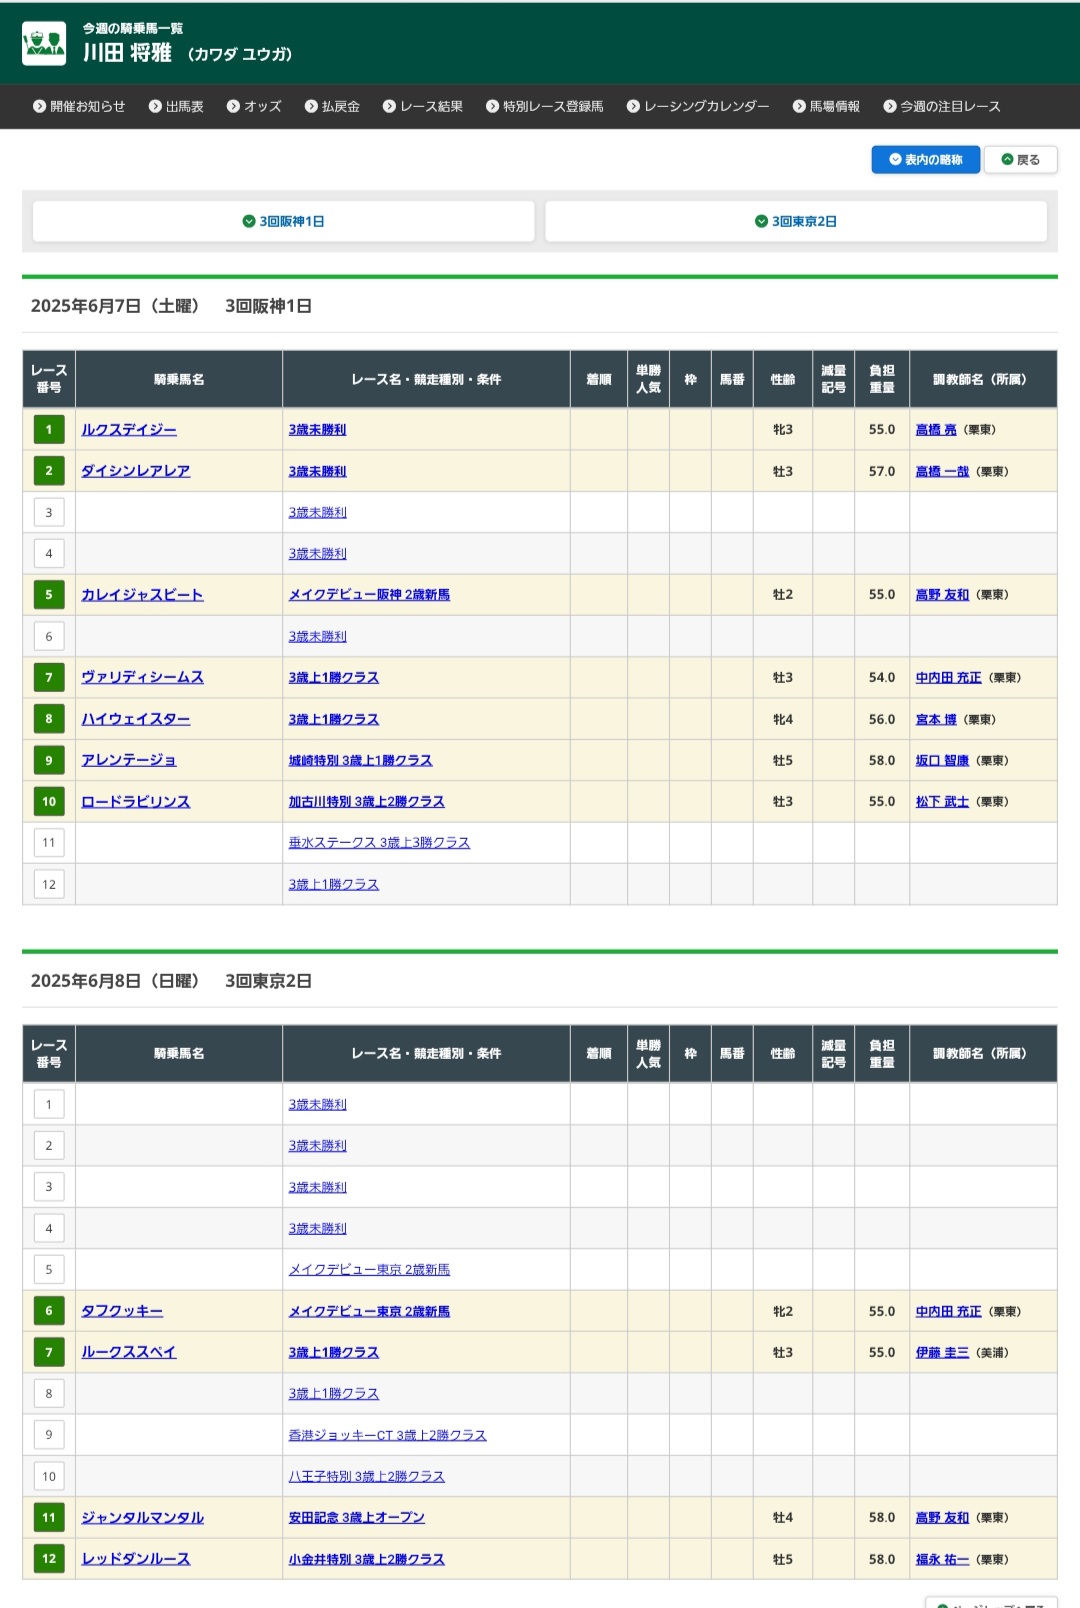The height and width of the screenshot is (1608, 1080).
Task: Open trainer 高橋 一哉
Action: (x=942, y=471)
